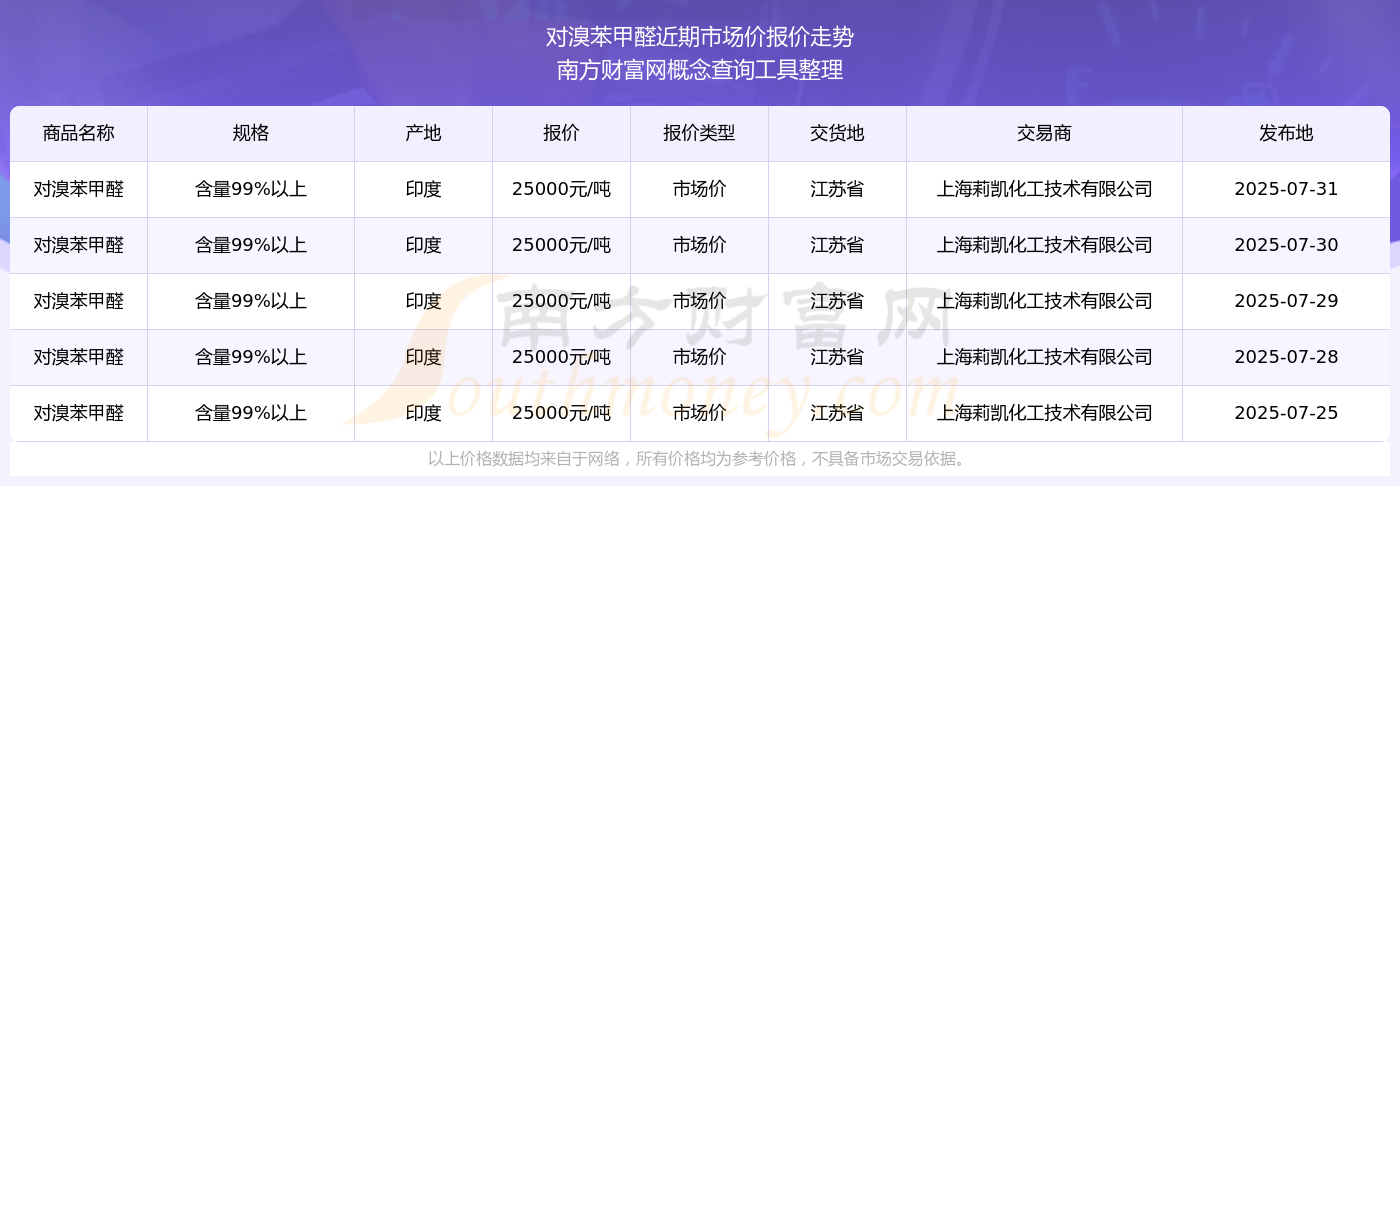Viewport: 1400px width, 1205px height.
Task: Click 上海莉凯化工技术有限公司 in the 2025-07-31 row
Action: click(1045, 189)
